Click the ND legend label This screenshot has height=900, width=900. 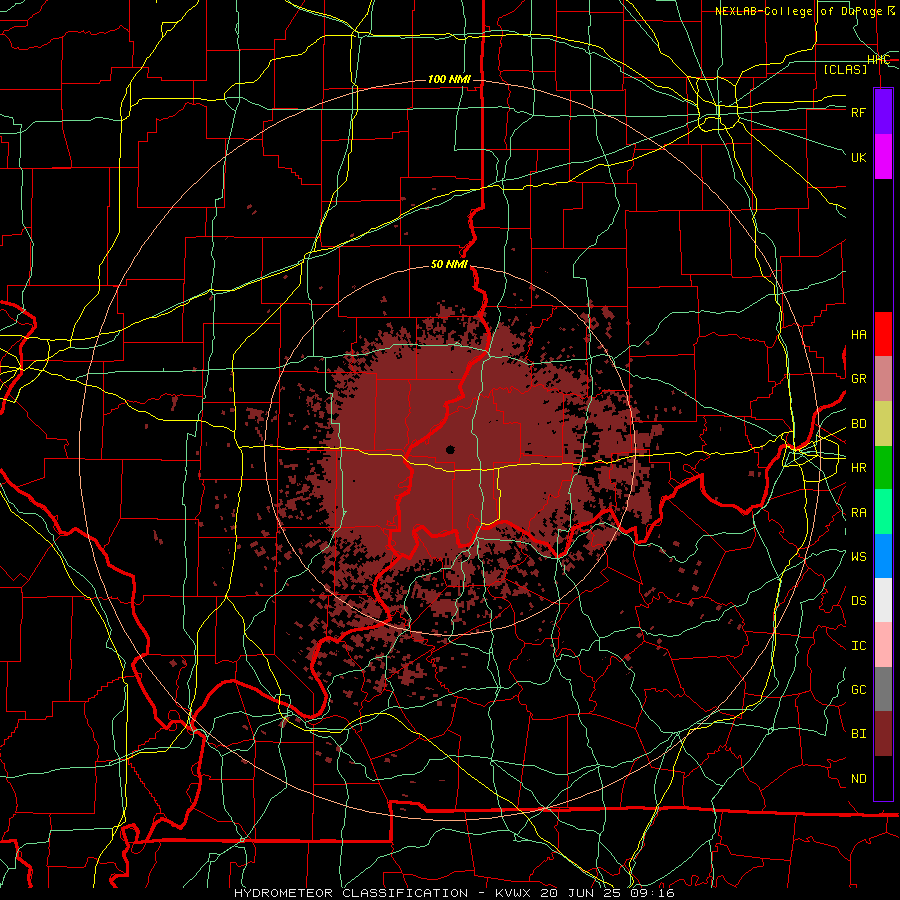pyautogui.click(x=859, y=779)
